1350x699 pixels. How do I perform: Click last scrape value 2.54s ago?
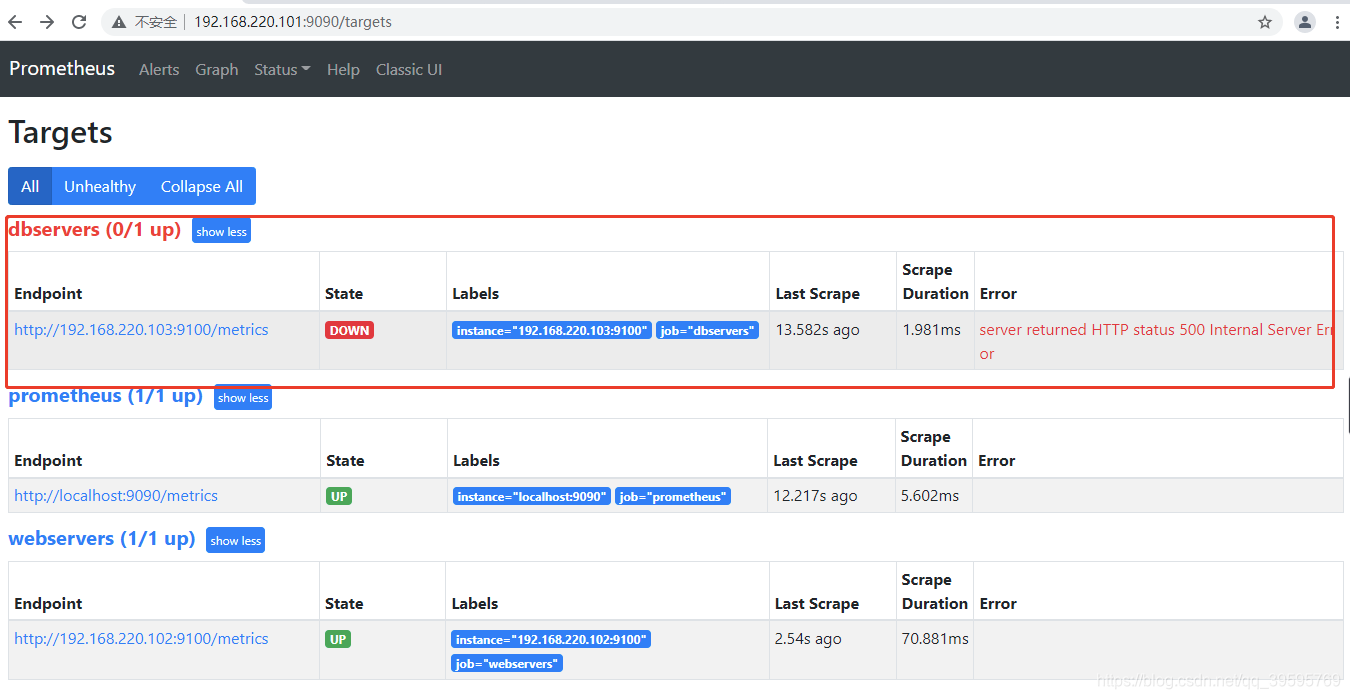(808, 639)
